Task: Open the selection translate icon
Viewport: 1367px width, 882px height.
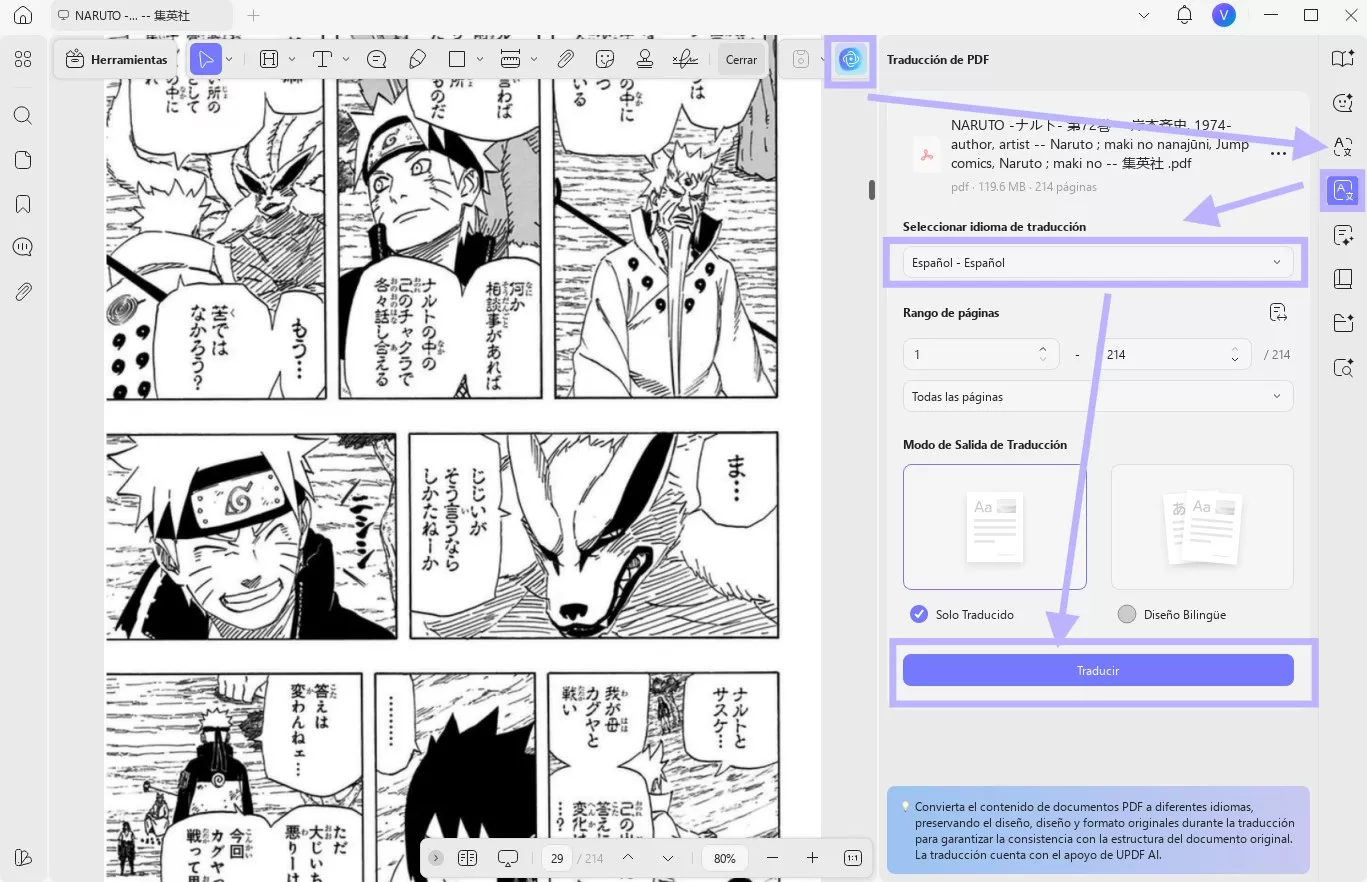Action: tap(1343, 147)
